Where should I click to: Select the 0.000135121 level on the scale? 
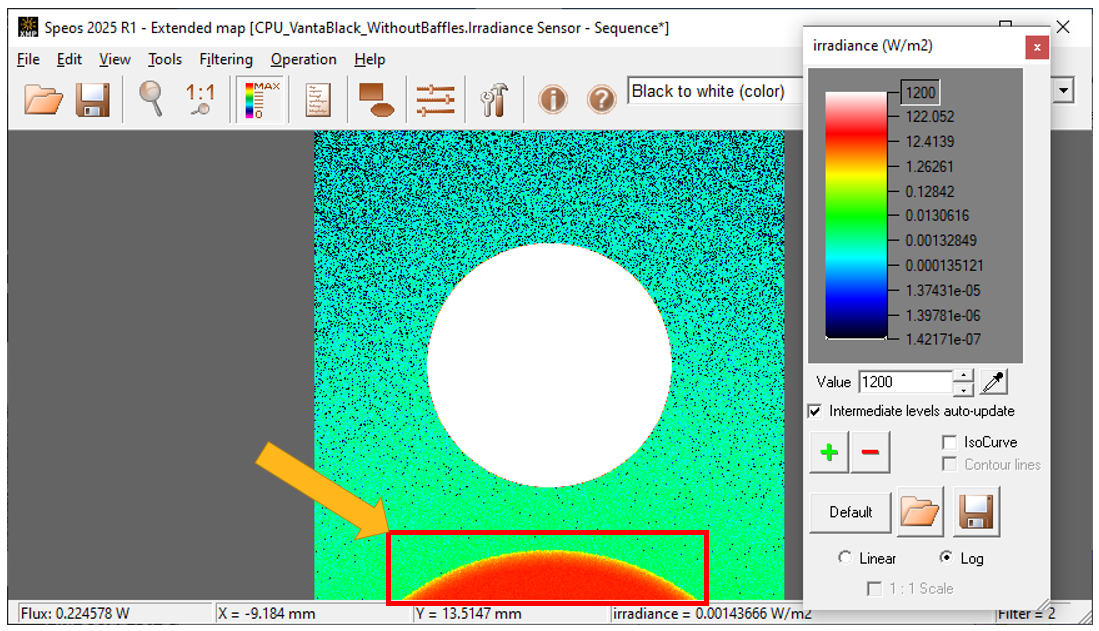(944, 266)
